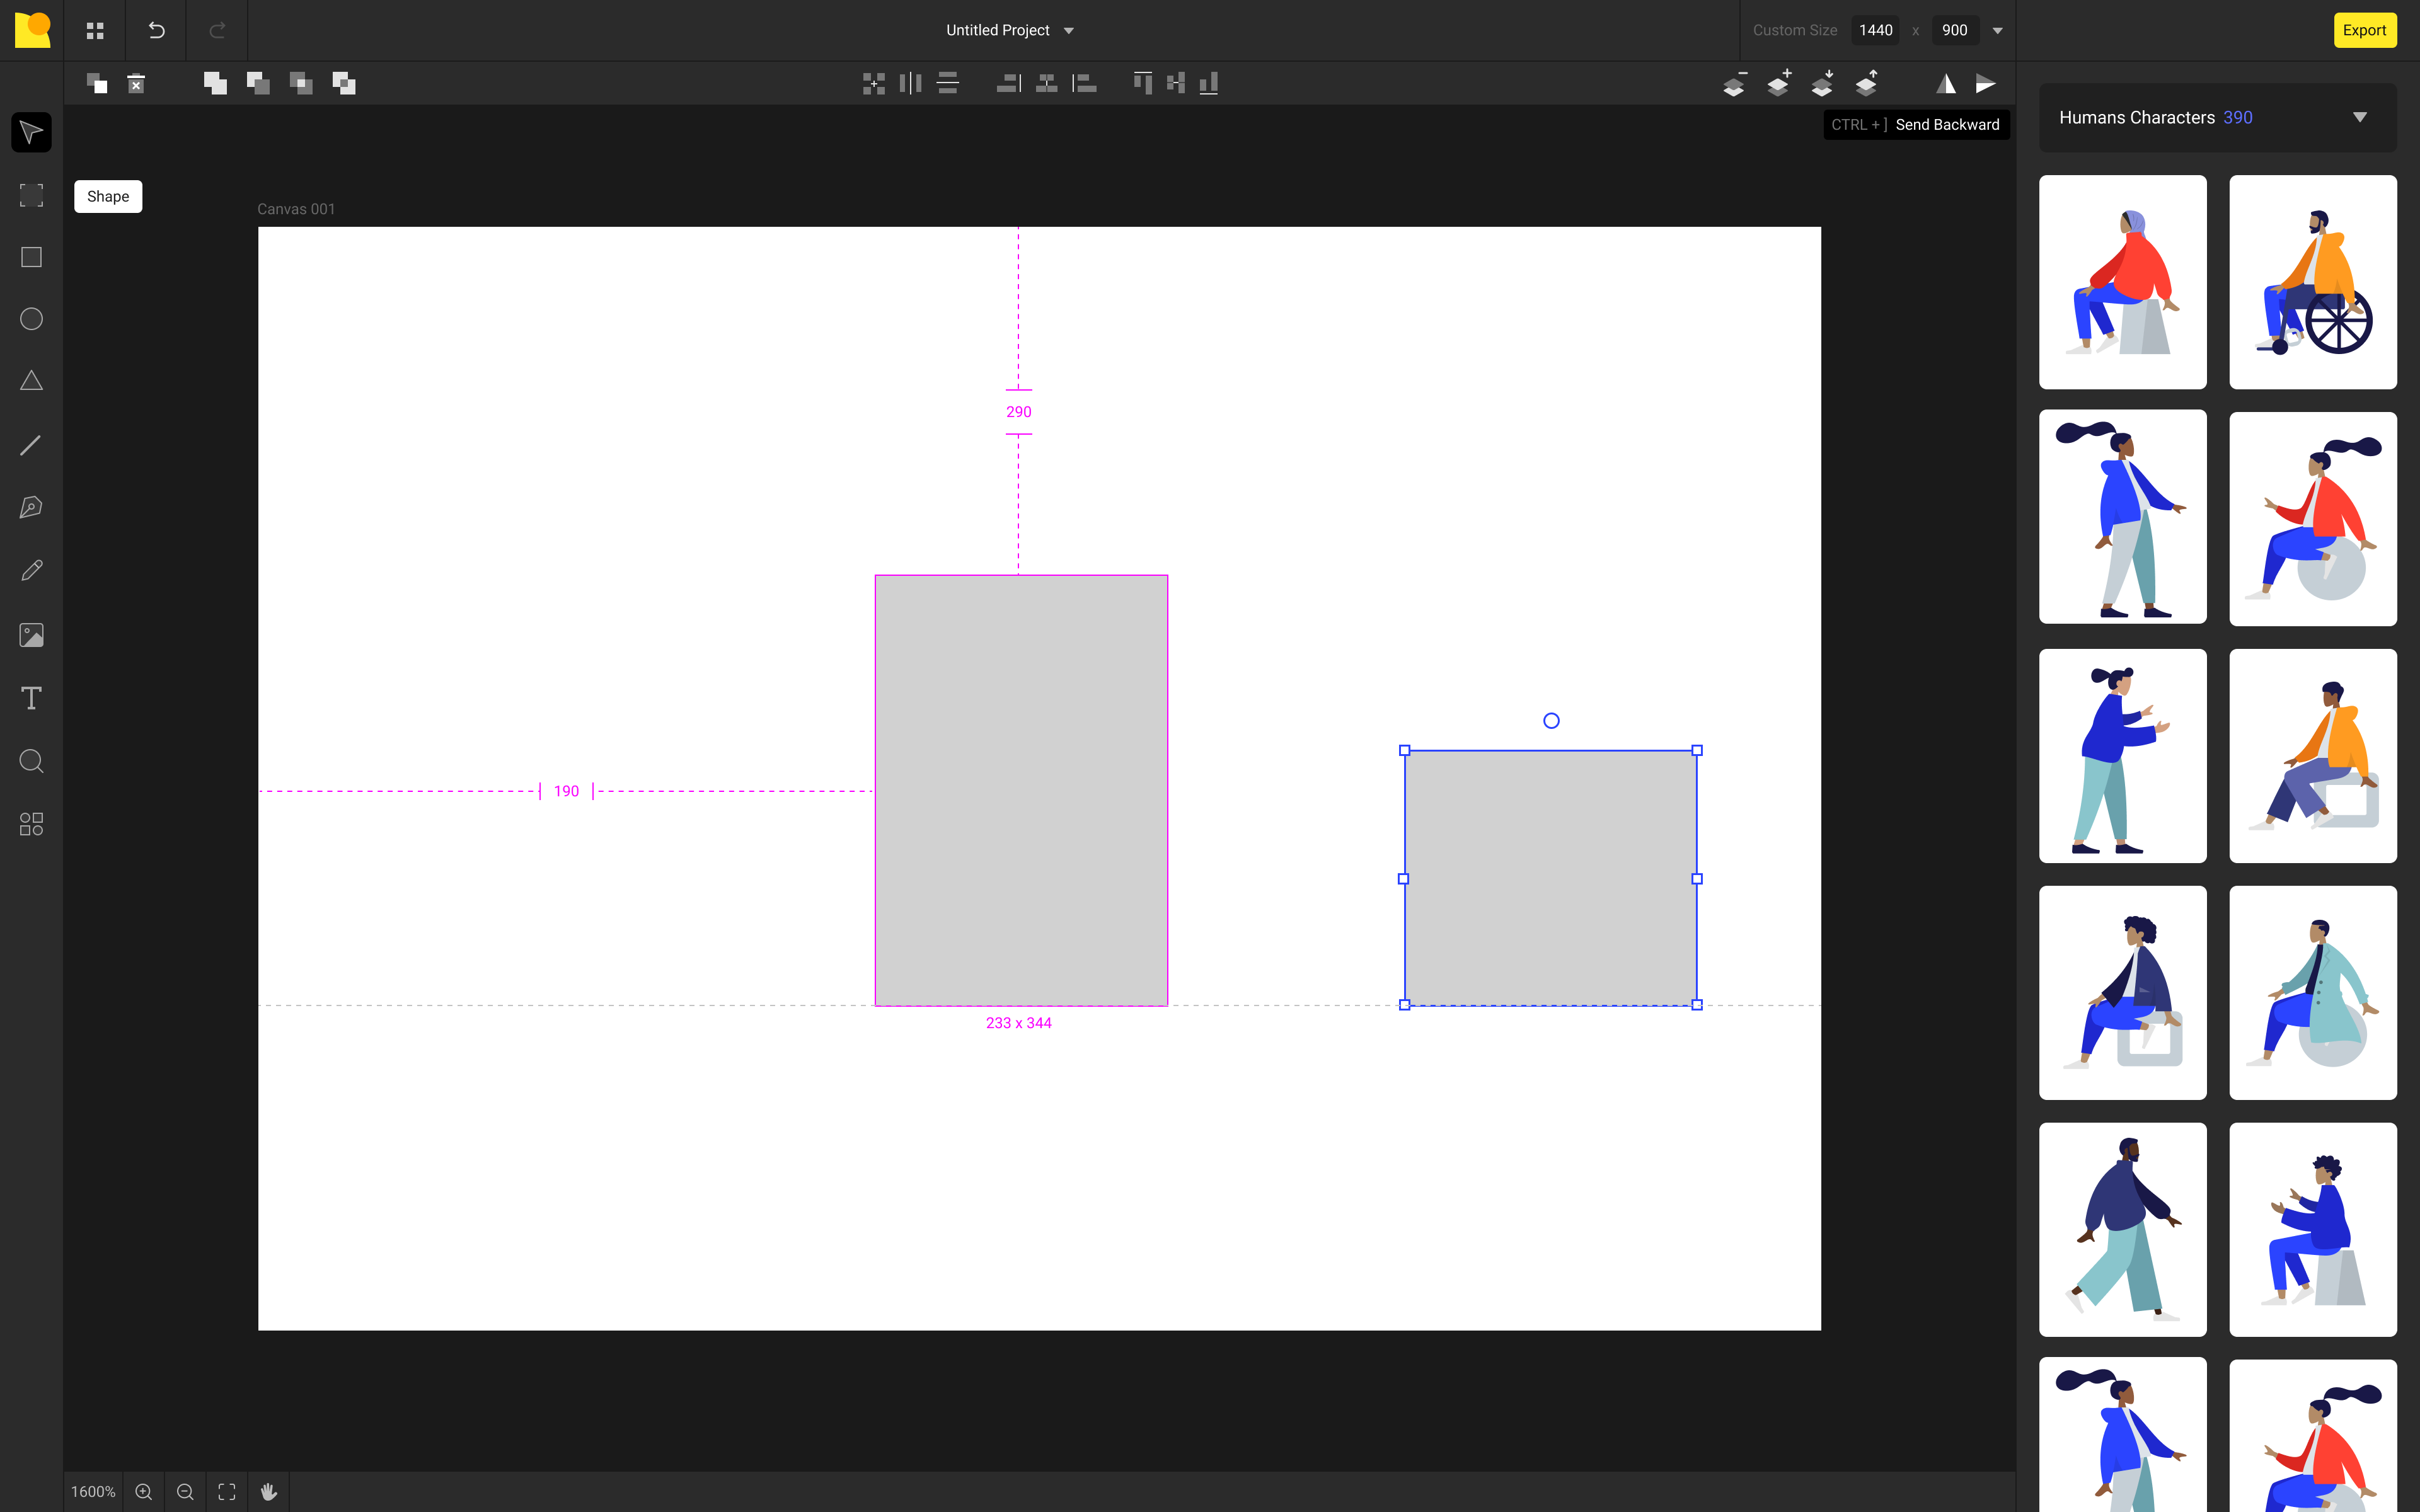Click the app logo in top-left corner
Image resolution: width=2420 pixels, height=1512 pixels.
(32, 30)
